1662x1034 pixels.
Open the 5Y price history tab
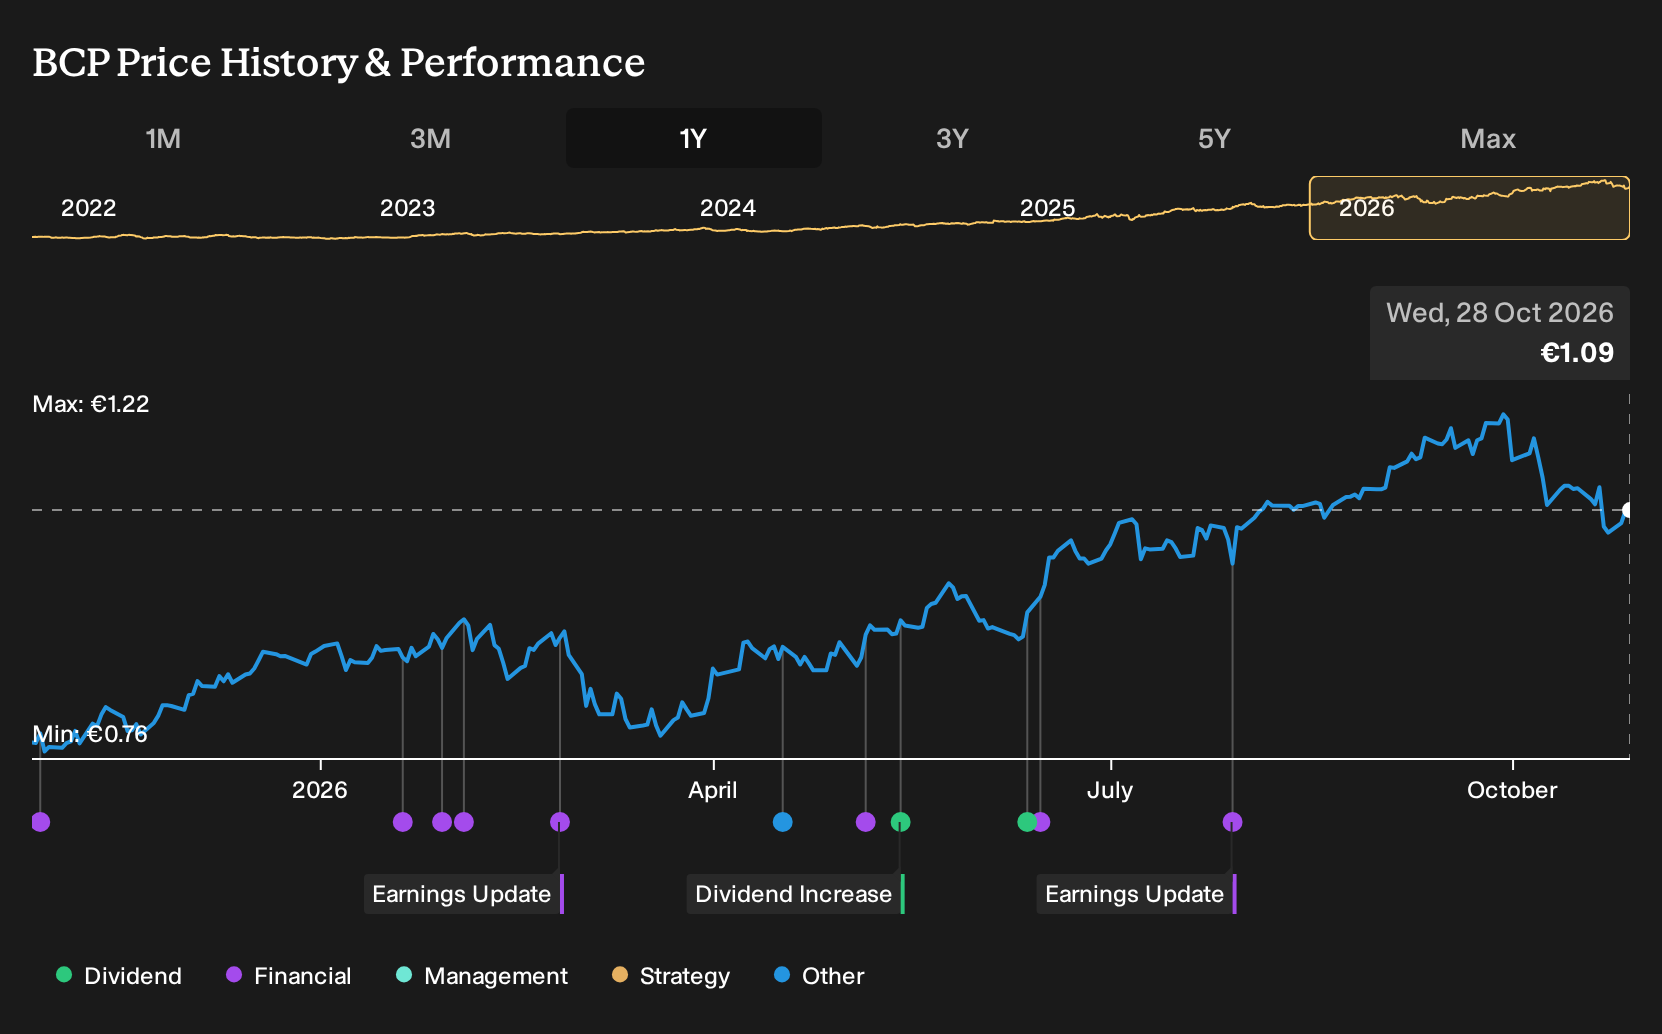point(1214,138)
